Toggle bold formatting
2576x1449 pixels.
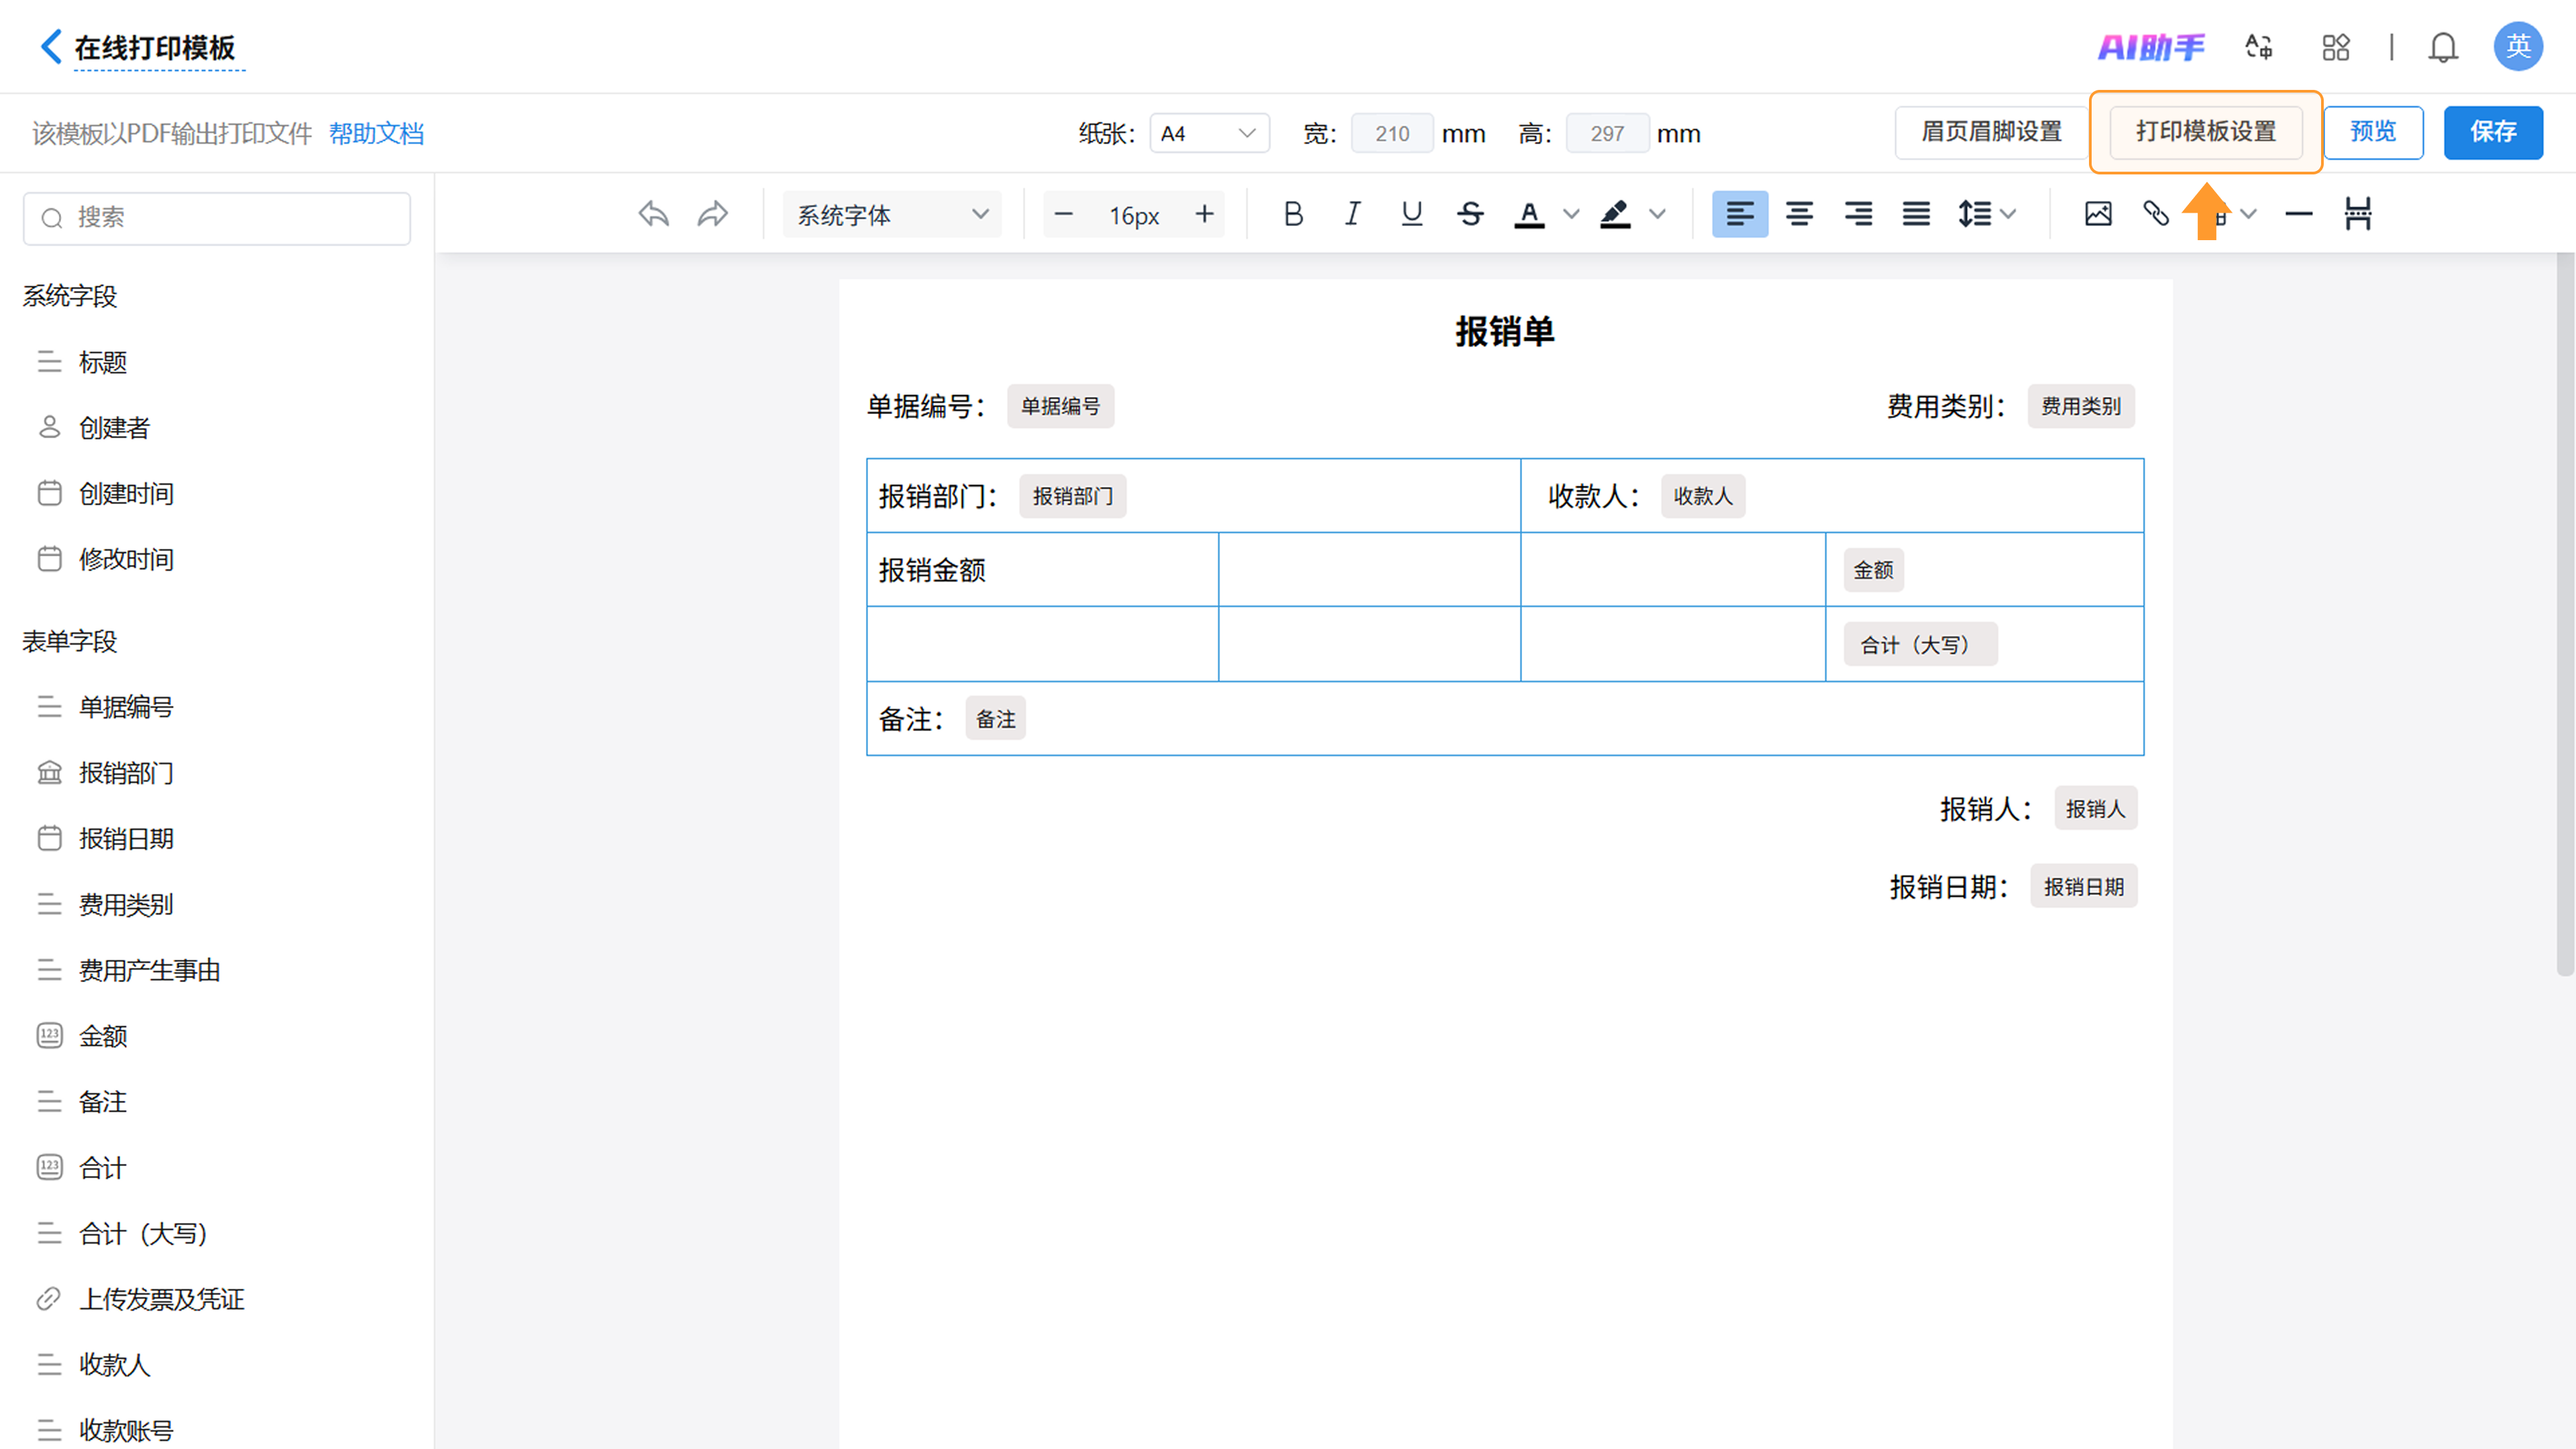(1293, 214)
